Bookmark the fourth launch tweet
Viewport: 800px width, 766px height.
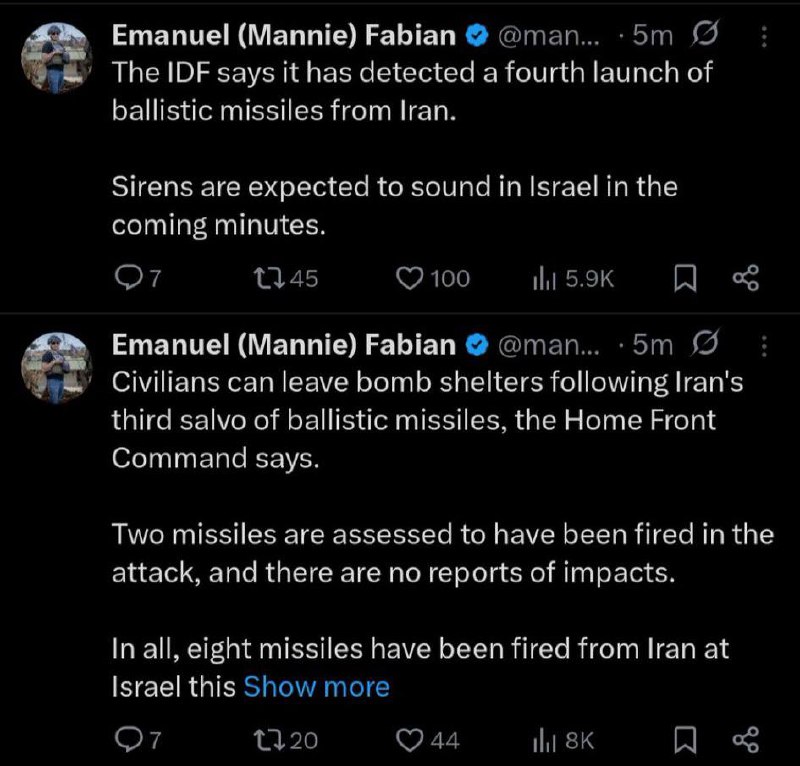point(684,279)
